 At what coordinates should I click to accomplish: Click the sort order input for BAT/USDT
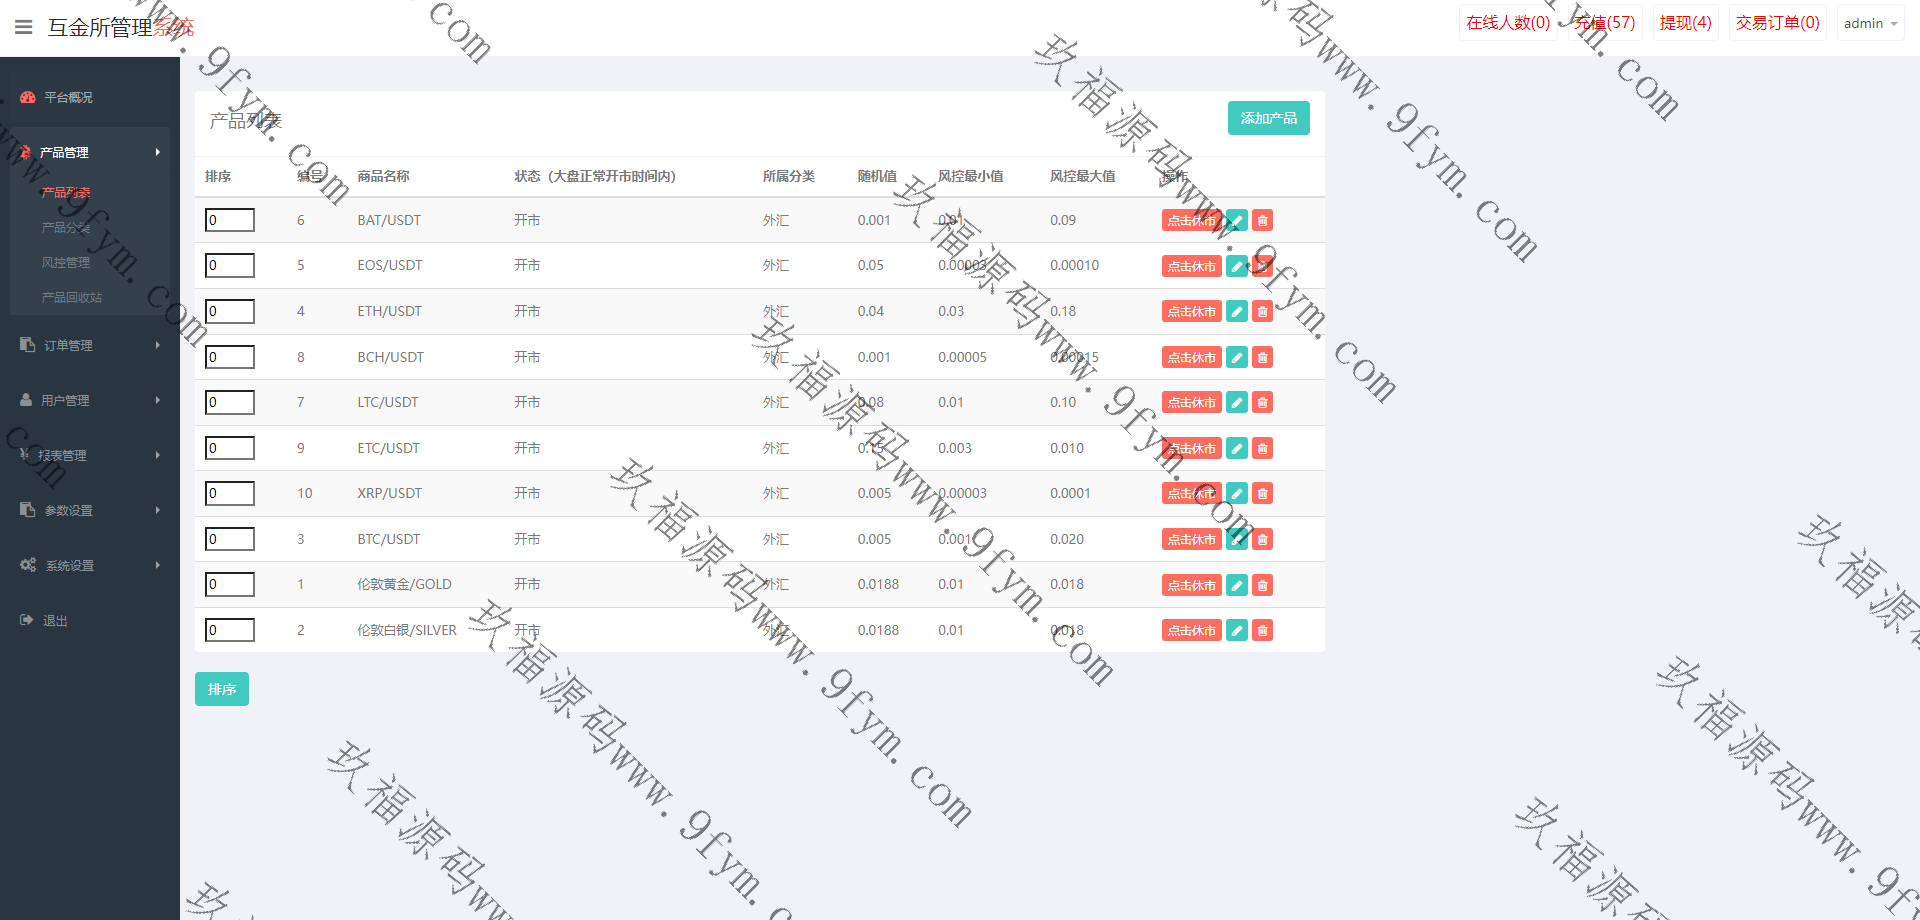click(230, 221)
